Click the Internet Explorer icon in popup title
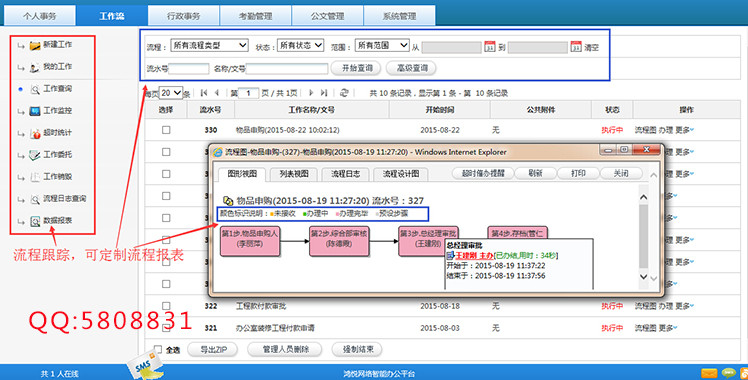Screen dimensions: 748x380 click(218, 152)
